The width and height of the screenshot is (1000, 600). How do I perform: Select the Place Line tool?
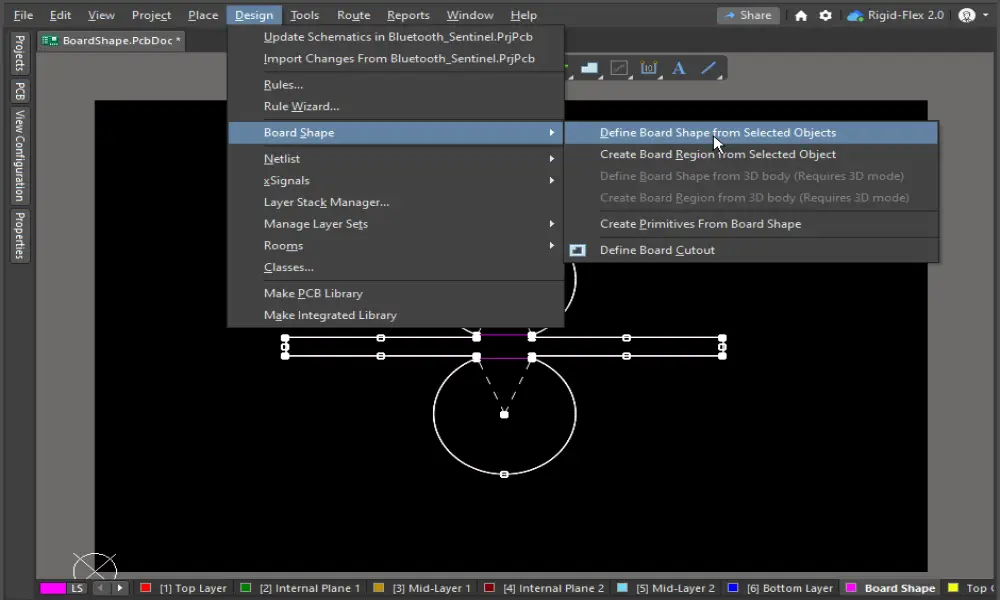click(709, 68)
